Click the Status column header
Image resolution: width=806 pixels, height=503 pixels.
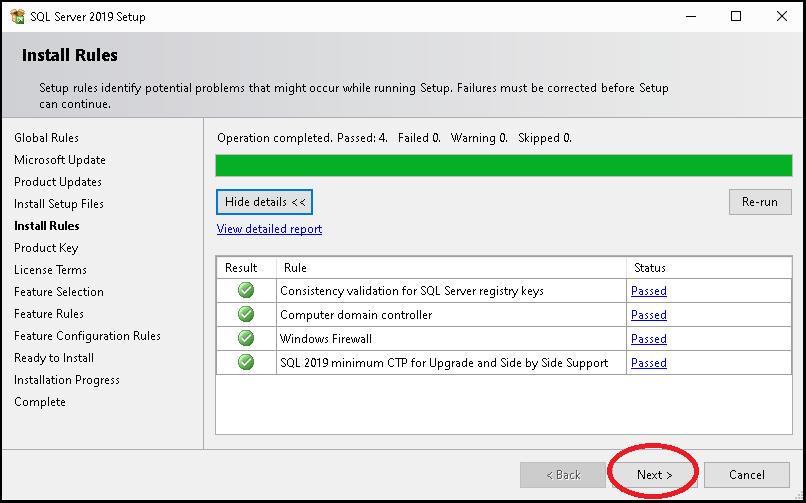tap(709, 268)
